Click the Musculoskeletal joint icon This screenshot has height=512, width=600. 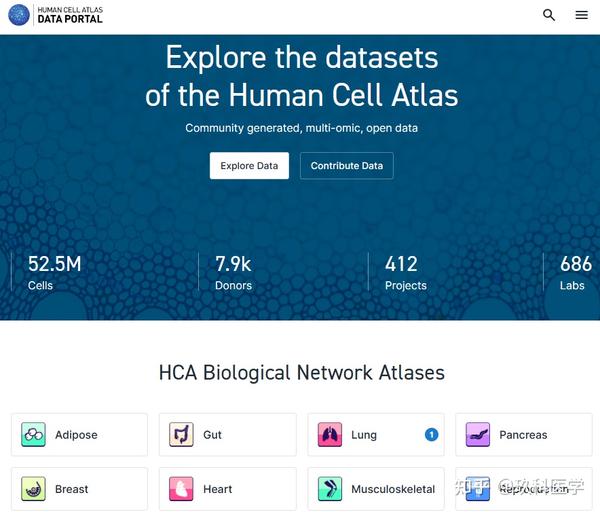tap(330, 489)
